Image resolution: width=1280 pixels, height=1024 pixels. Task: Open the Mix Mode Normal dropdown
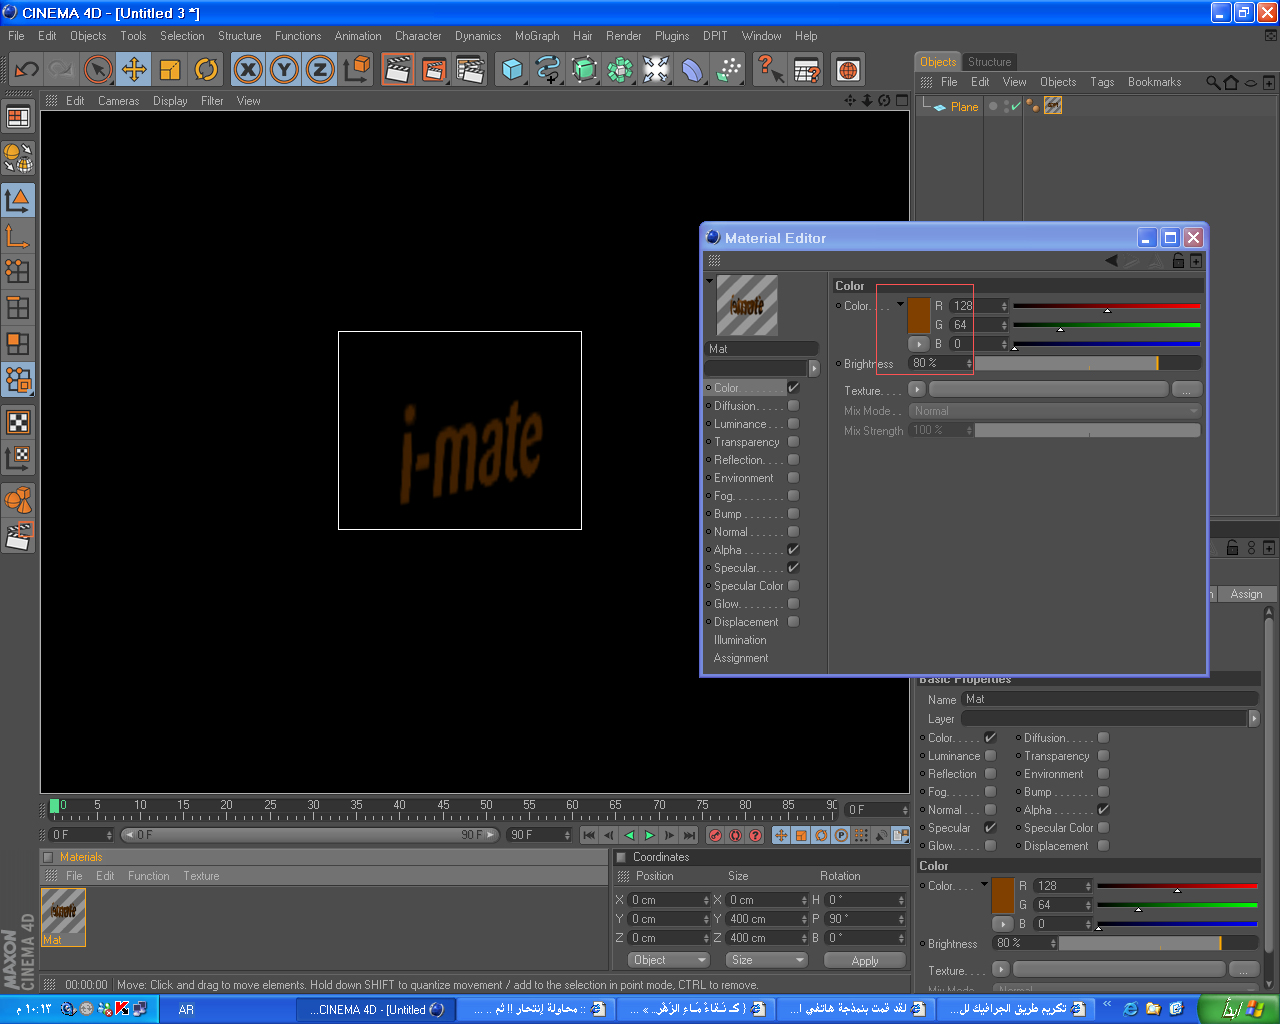1055,411
